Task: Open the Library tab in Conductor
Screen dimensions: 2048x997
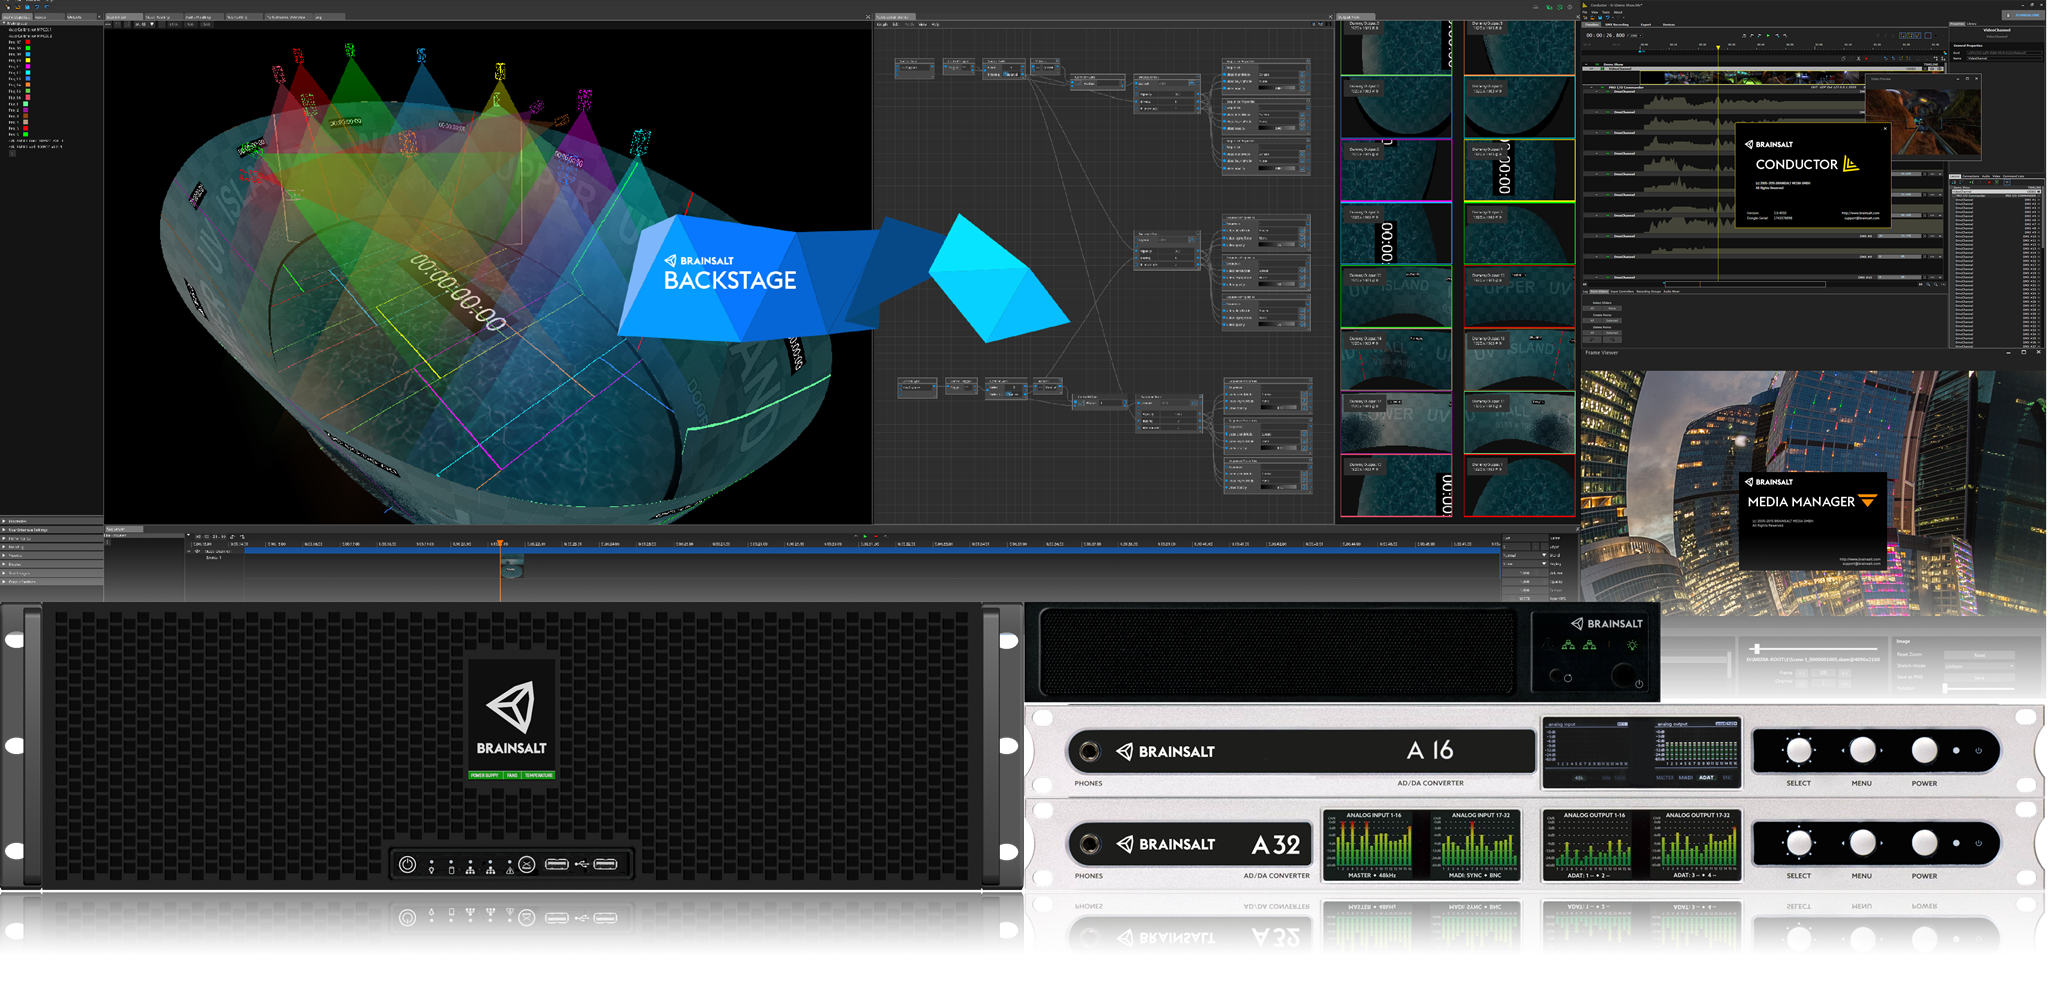Action: pos(1972,24)
